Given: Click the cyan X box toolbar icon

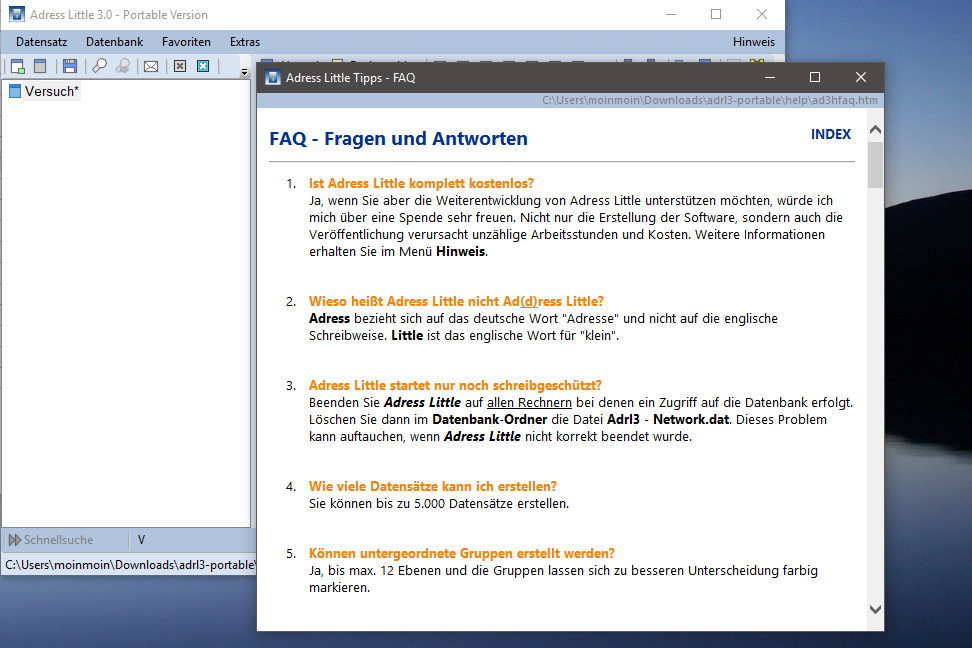Looking at the screenshot, I should pyautogui.click(x=203, y=66).
